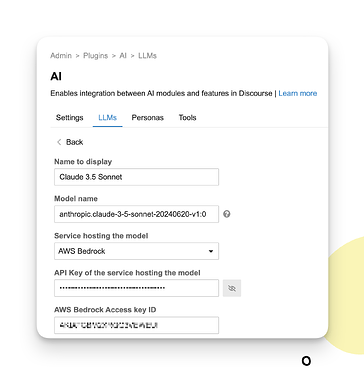Image resolution: width=364 pixels, height=375 pixels.
Task: Click the Back chevron icon
Action: coord(59,142)
